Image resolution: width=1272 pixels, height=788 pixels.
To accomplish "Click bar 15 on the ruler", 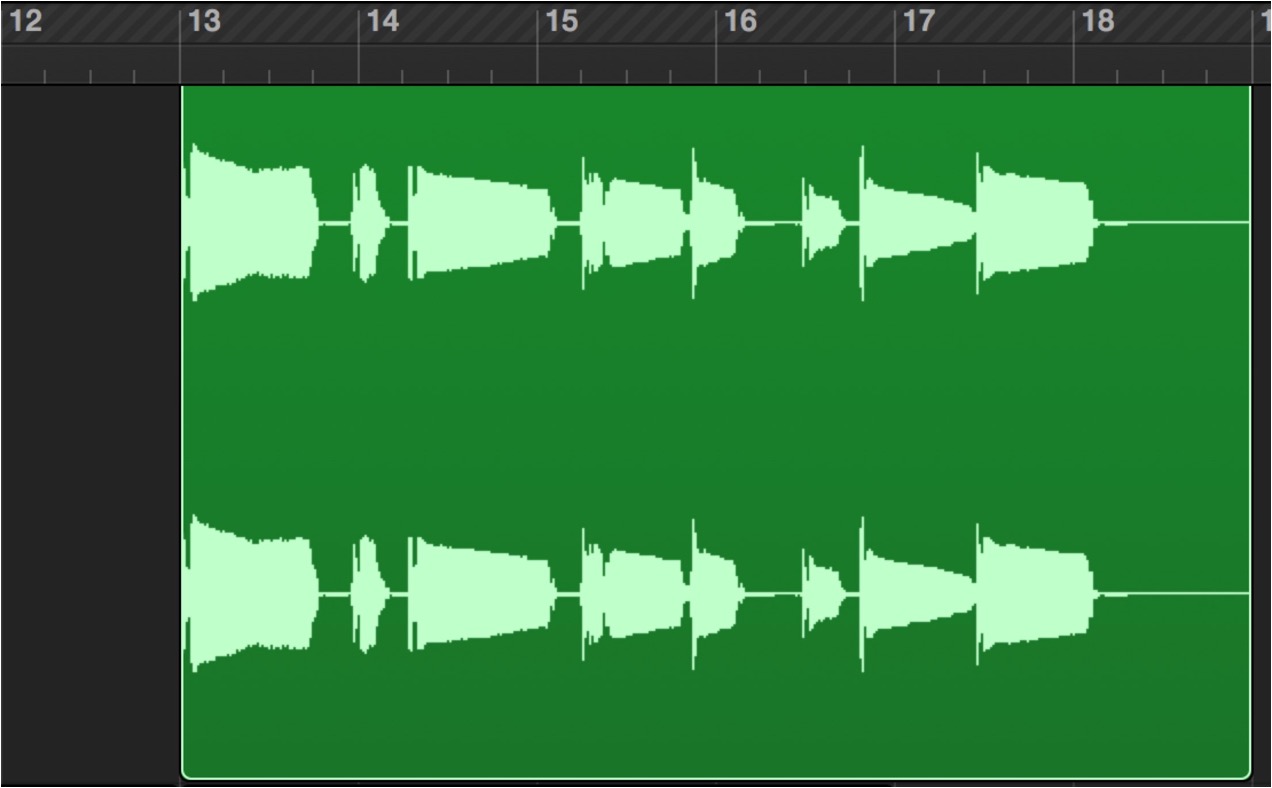I will pos(562,22).
